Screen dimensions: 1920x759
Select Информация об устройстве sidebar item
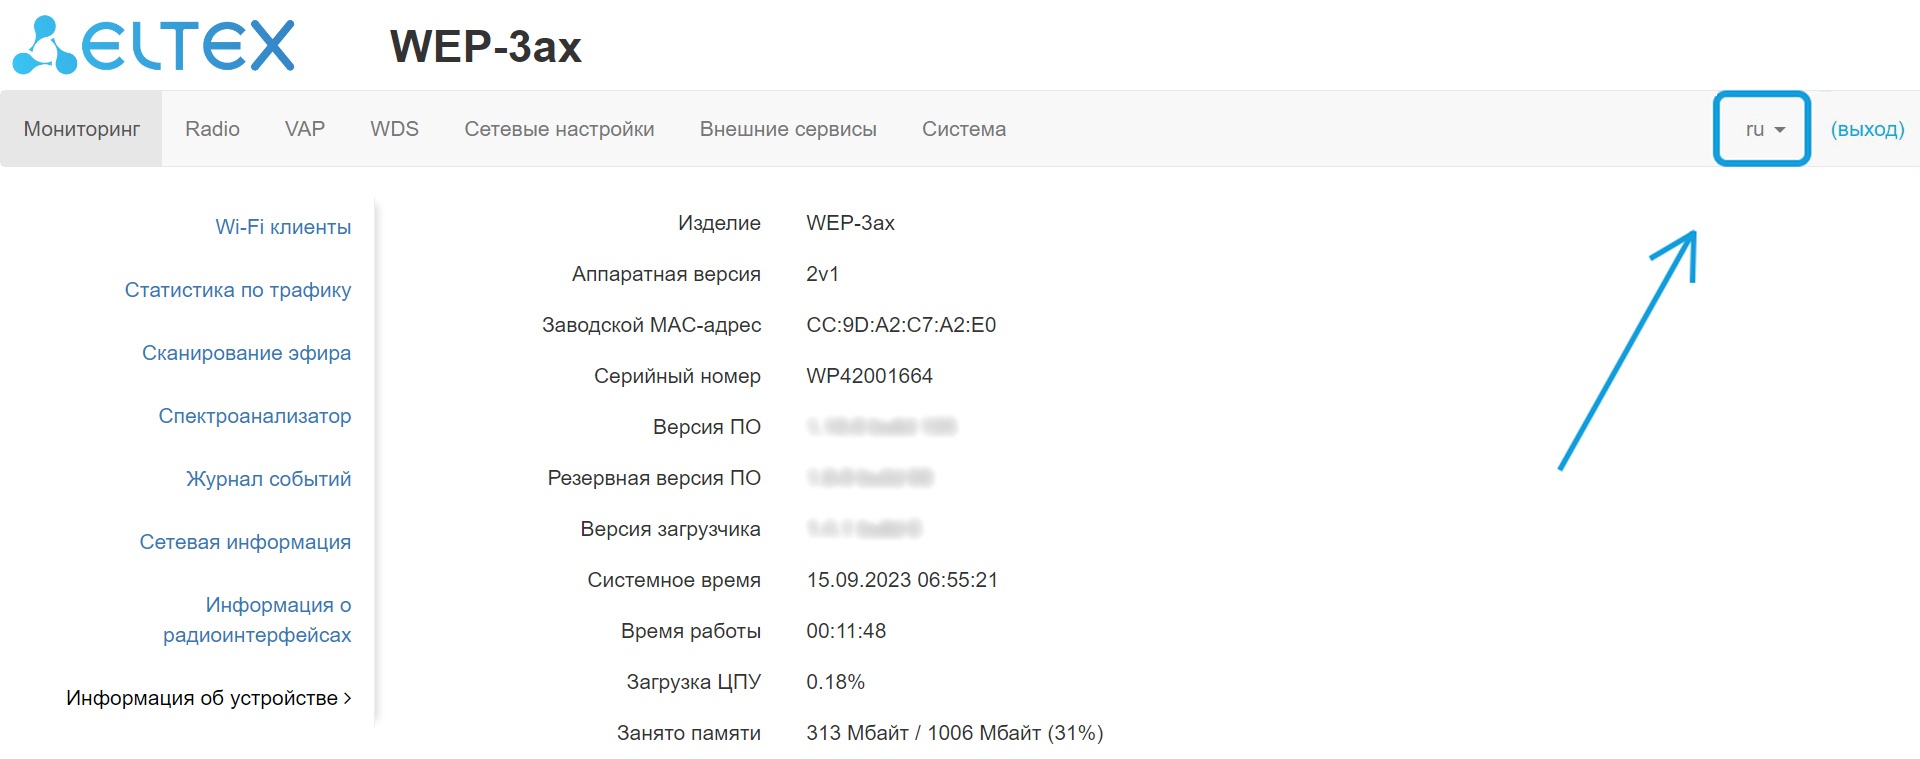tap(208, 698)
